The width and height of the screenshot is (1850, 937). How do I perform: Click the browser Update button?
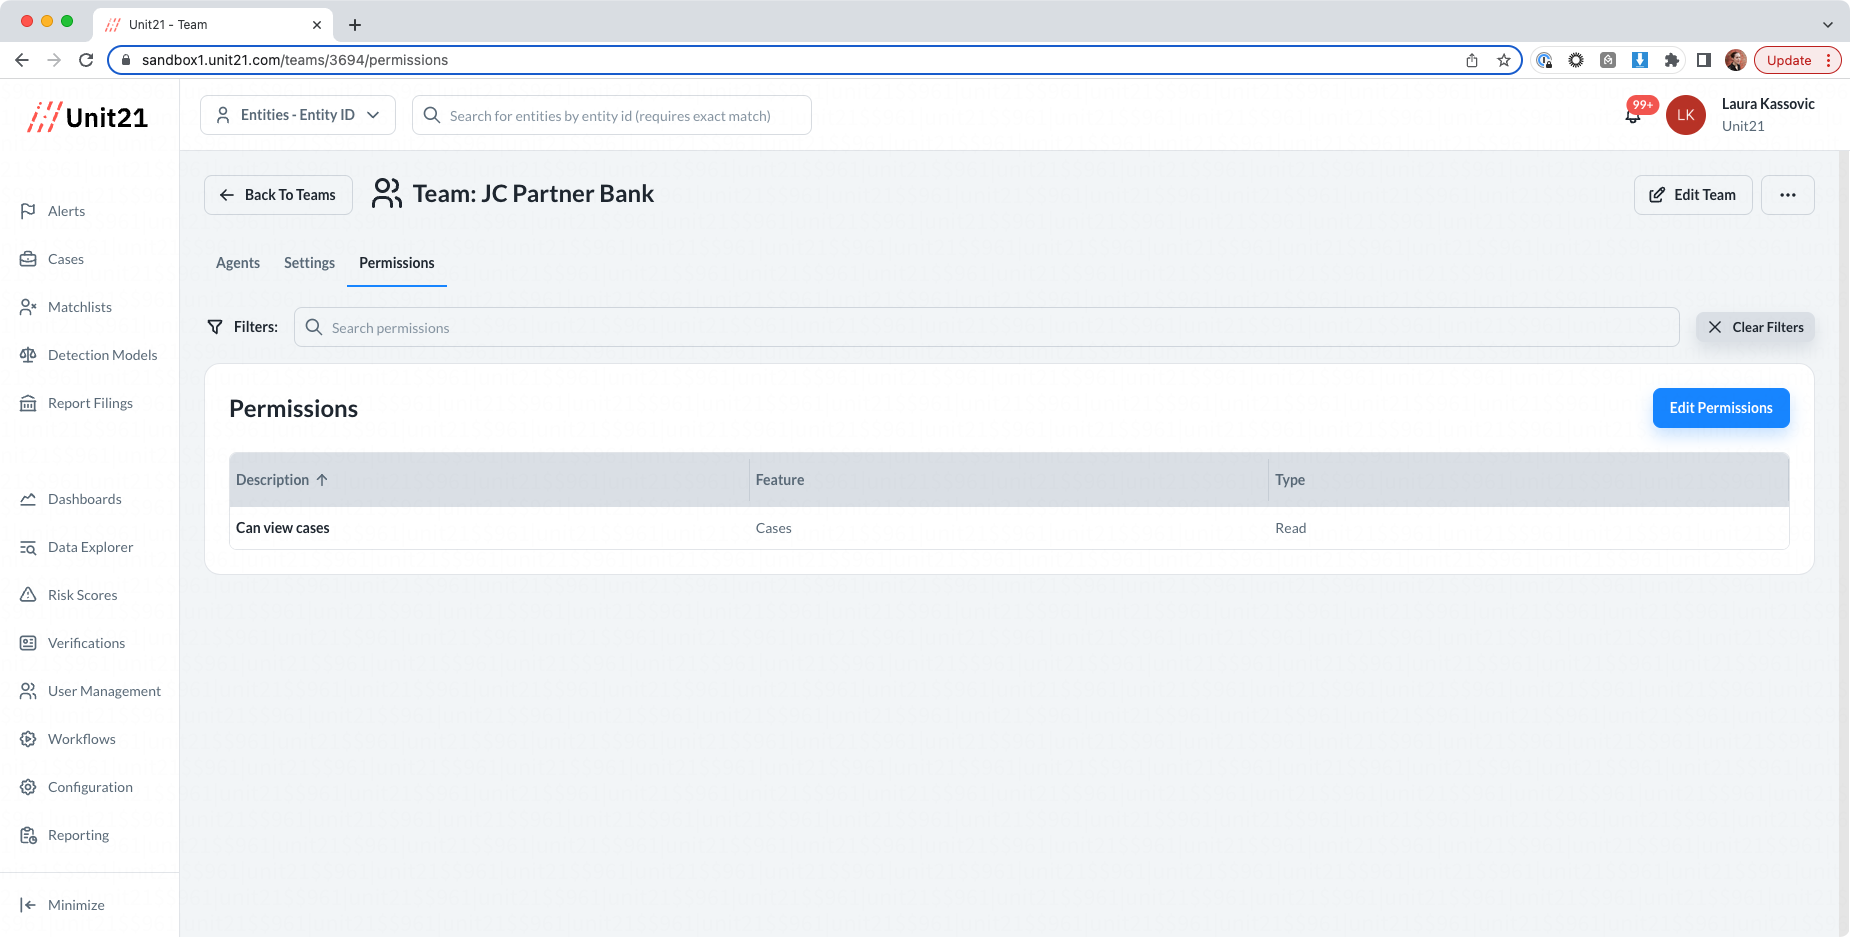[1797, 60]
